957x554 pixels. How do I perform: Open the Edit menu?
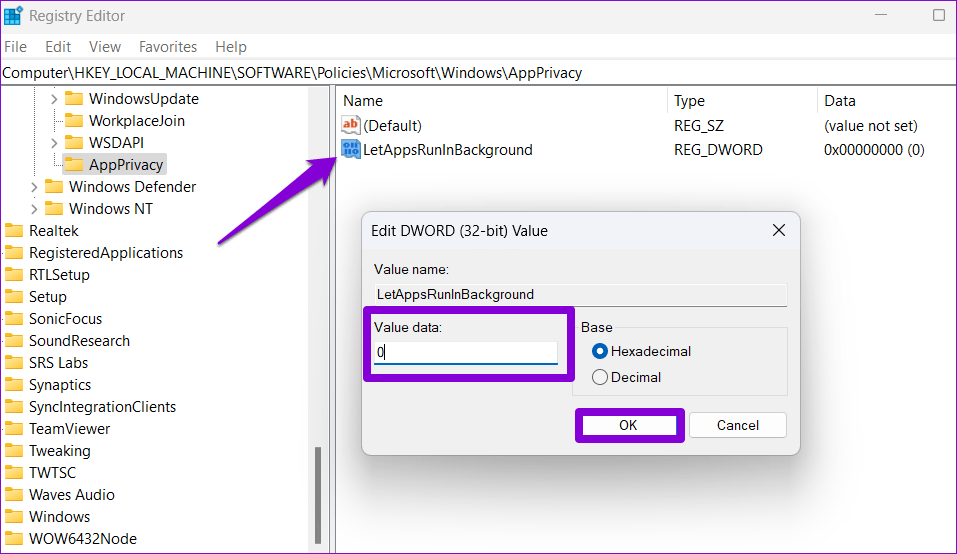click(x=58, y=46)
